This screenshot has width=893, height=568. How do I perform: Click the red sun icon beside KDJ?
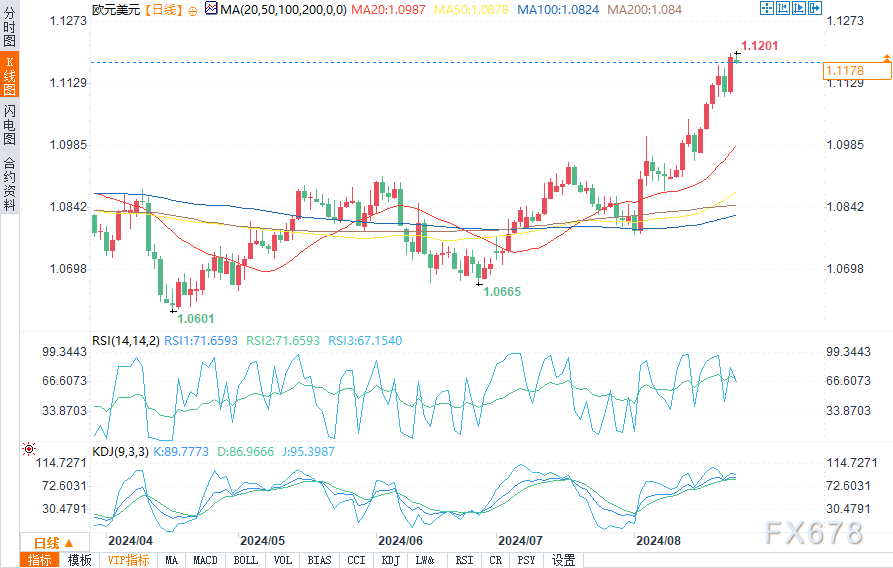[x=28, y=450]
